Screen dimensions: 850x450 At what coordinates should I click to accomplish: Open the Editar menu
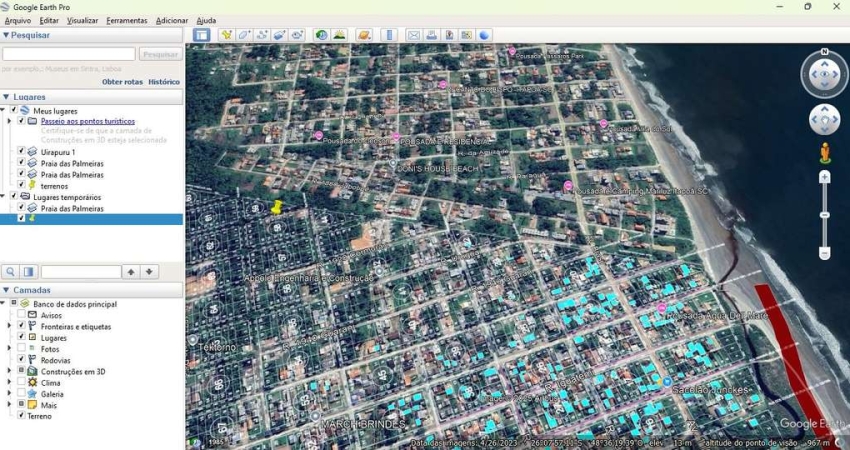[x=49, y=21]
